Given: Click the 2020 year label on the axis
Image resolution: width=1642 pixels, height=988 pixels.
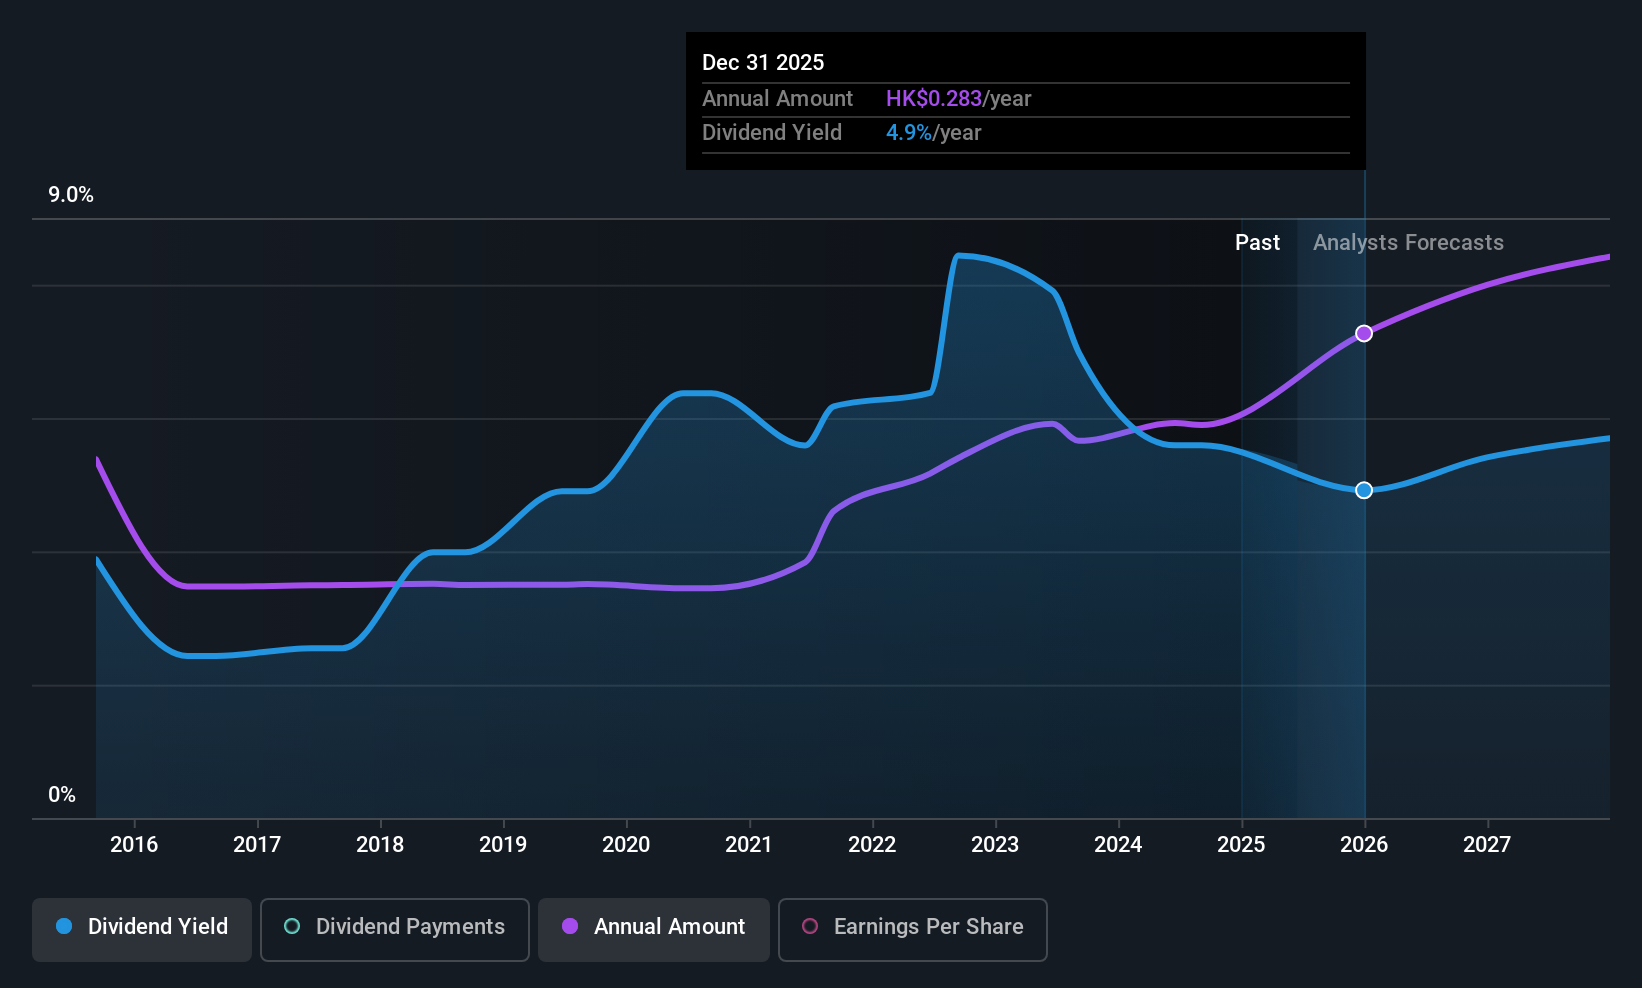Looking at the screenshot, I should [626, 845].
